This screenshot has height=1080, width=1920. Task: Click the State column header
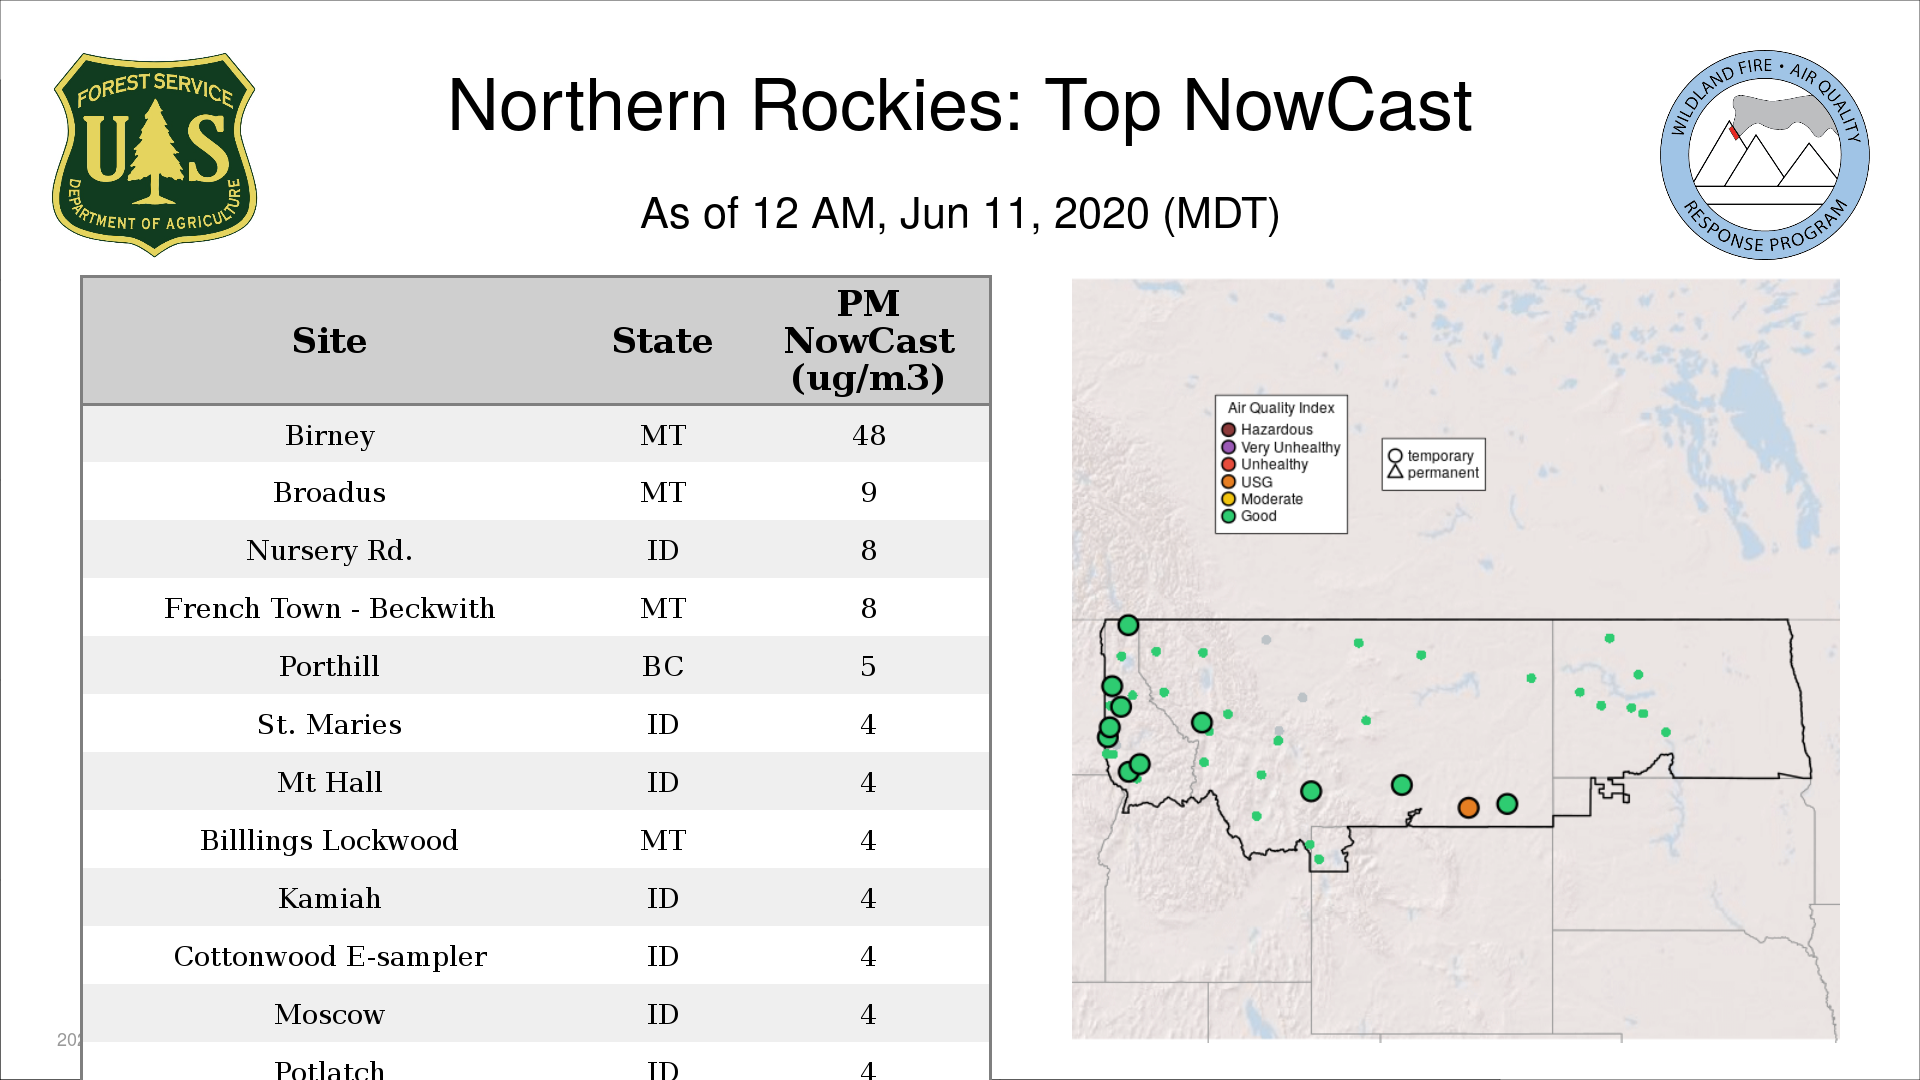coord(662,341)
